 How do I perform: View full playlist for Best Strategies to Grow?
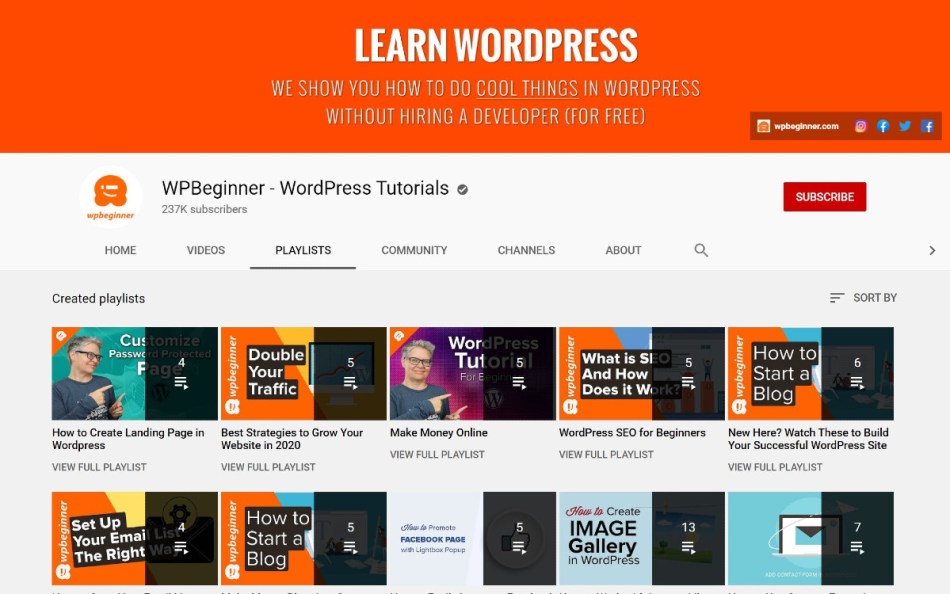click(268, 467)
